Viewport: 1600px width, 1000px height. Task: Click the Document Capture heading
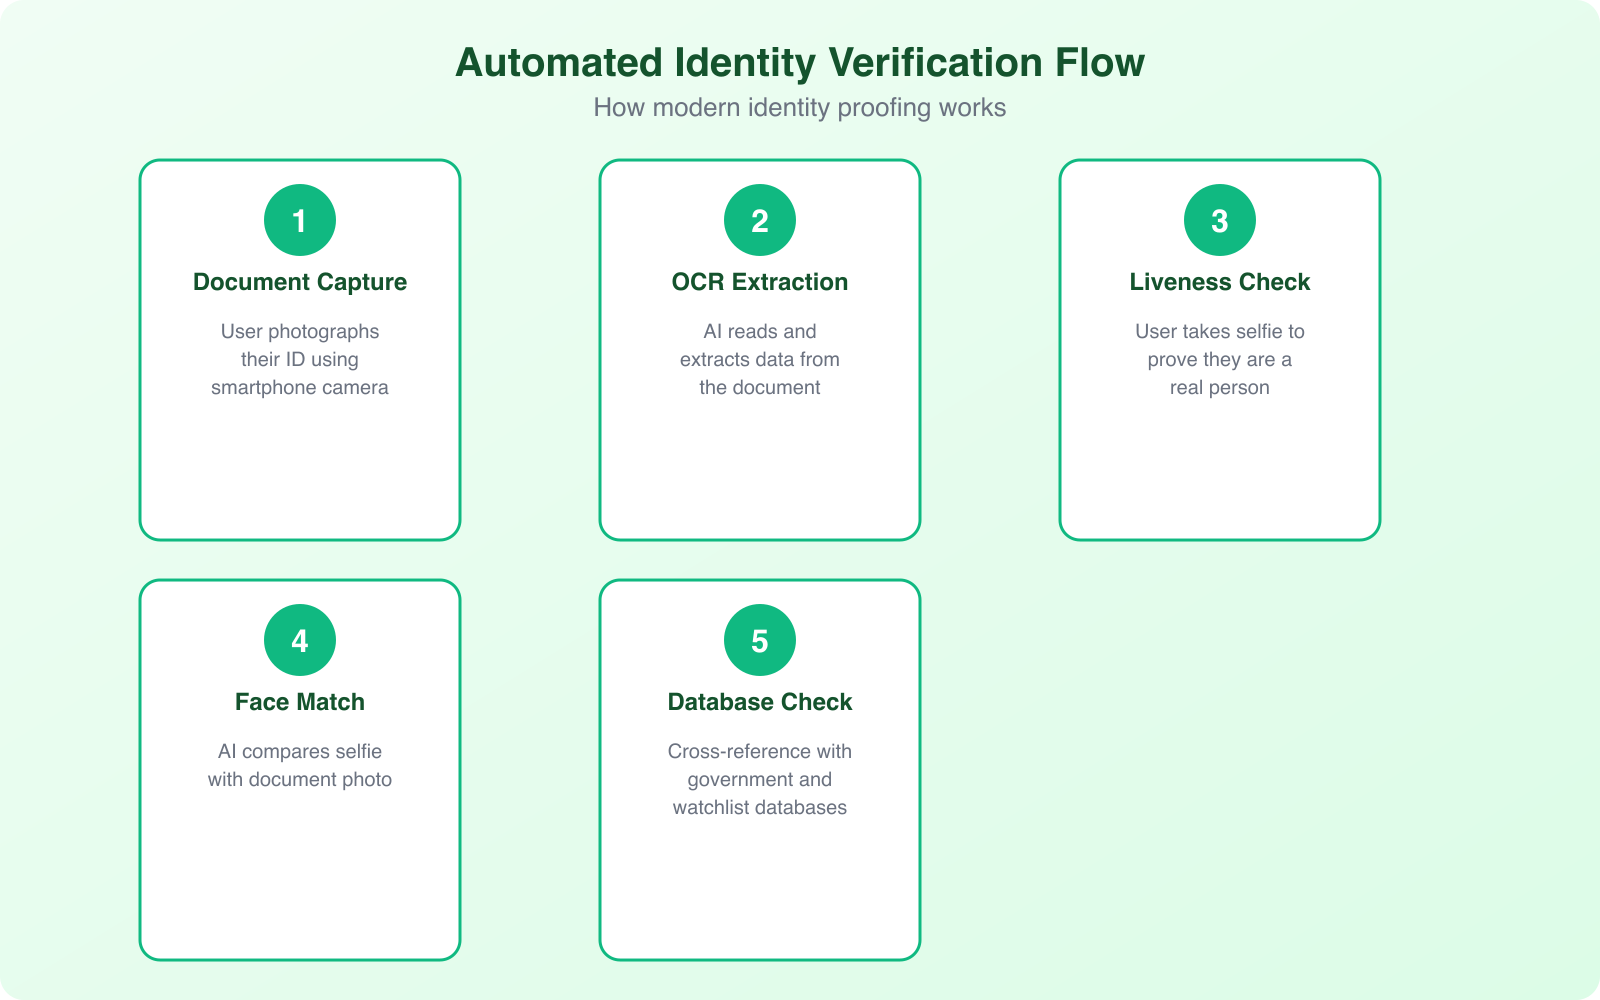click(x=299, y=282)
